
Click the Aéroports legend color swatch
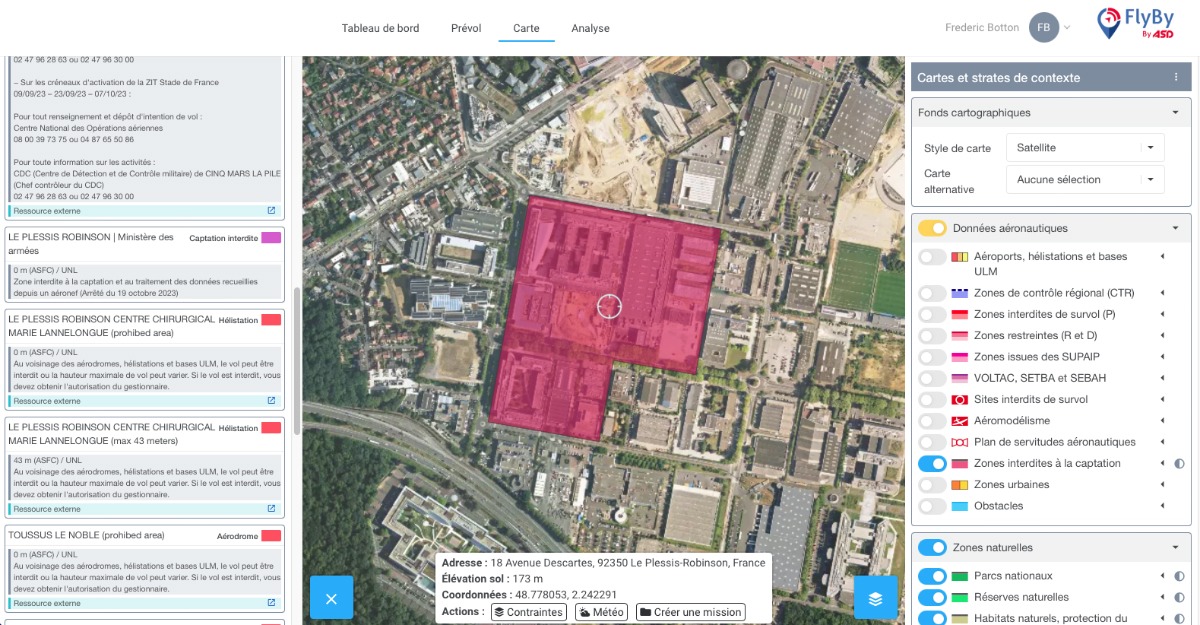point(959,257)
